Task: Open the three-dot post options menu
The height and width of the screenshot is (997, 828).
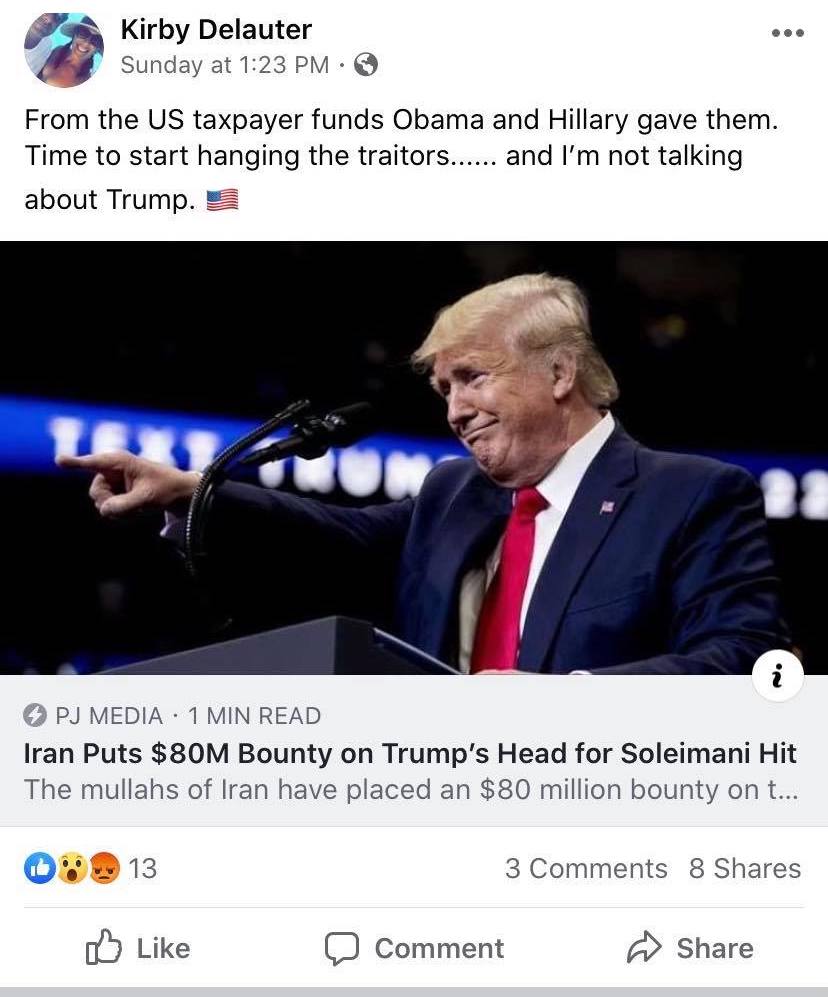Action: pyautogui.click(x=787, y=32)
